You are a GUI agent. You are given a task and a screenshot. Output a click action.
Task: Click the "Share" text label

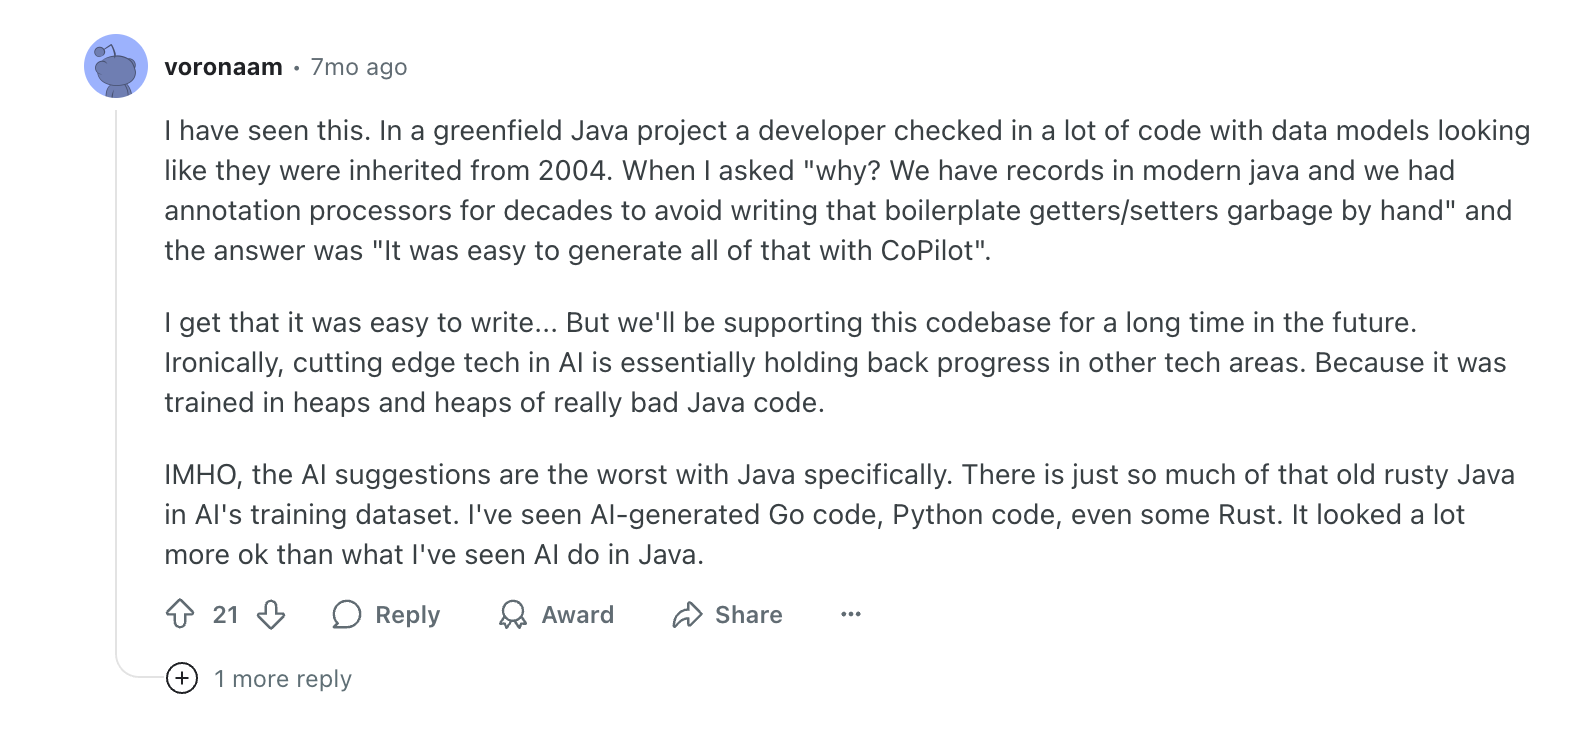[748, 615]
